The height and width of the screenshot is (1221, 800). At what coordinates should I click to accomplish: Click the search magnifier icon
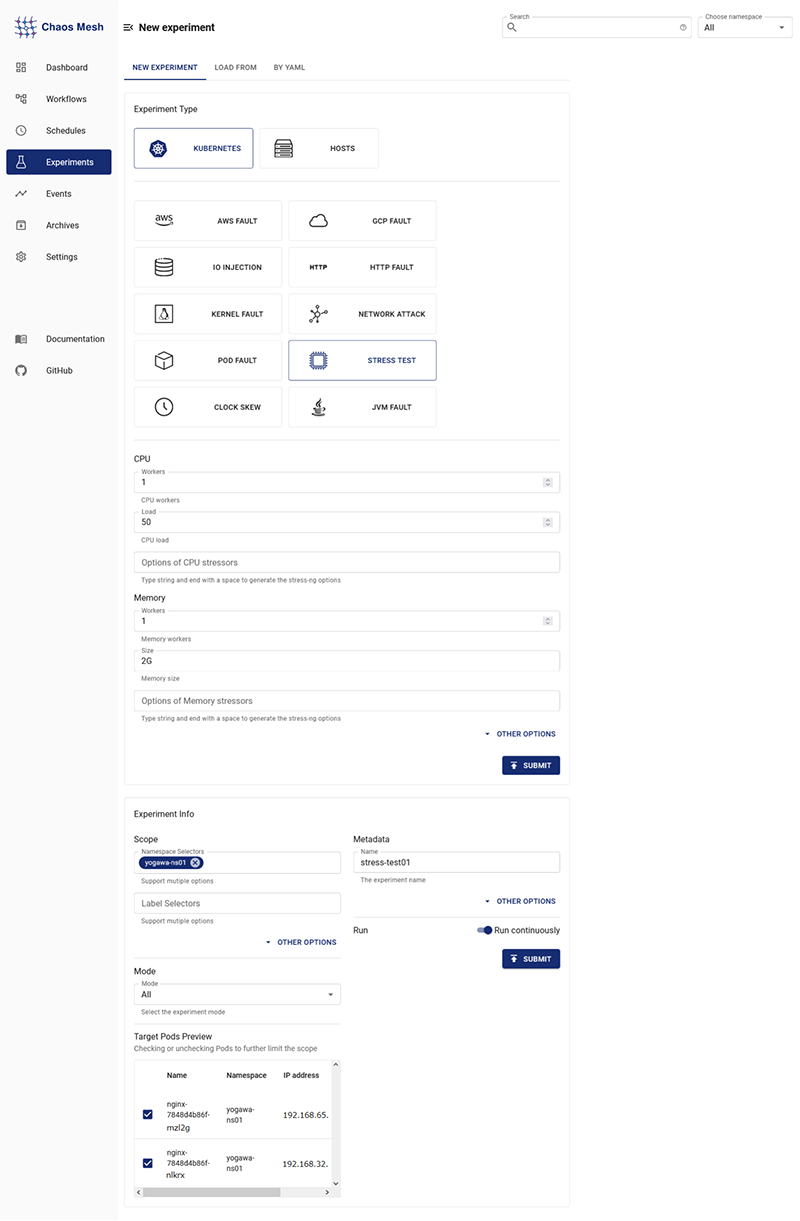512,27
